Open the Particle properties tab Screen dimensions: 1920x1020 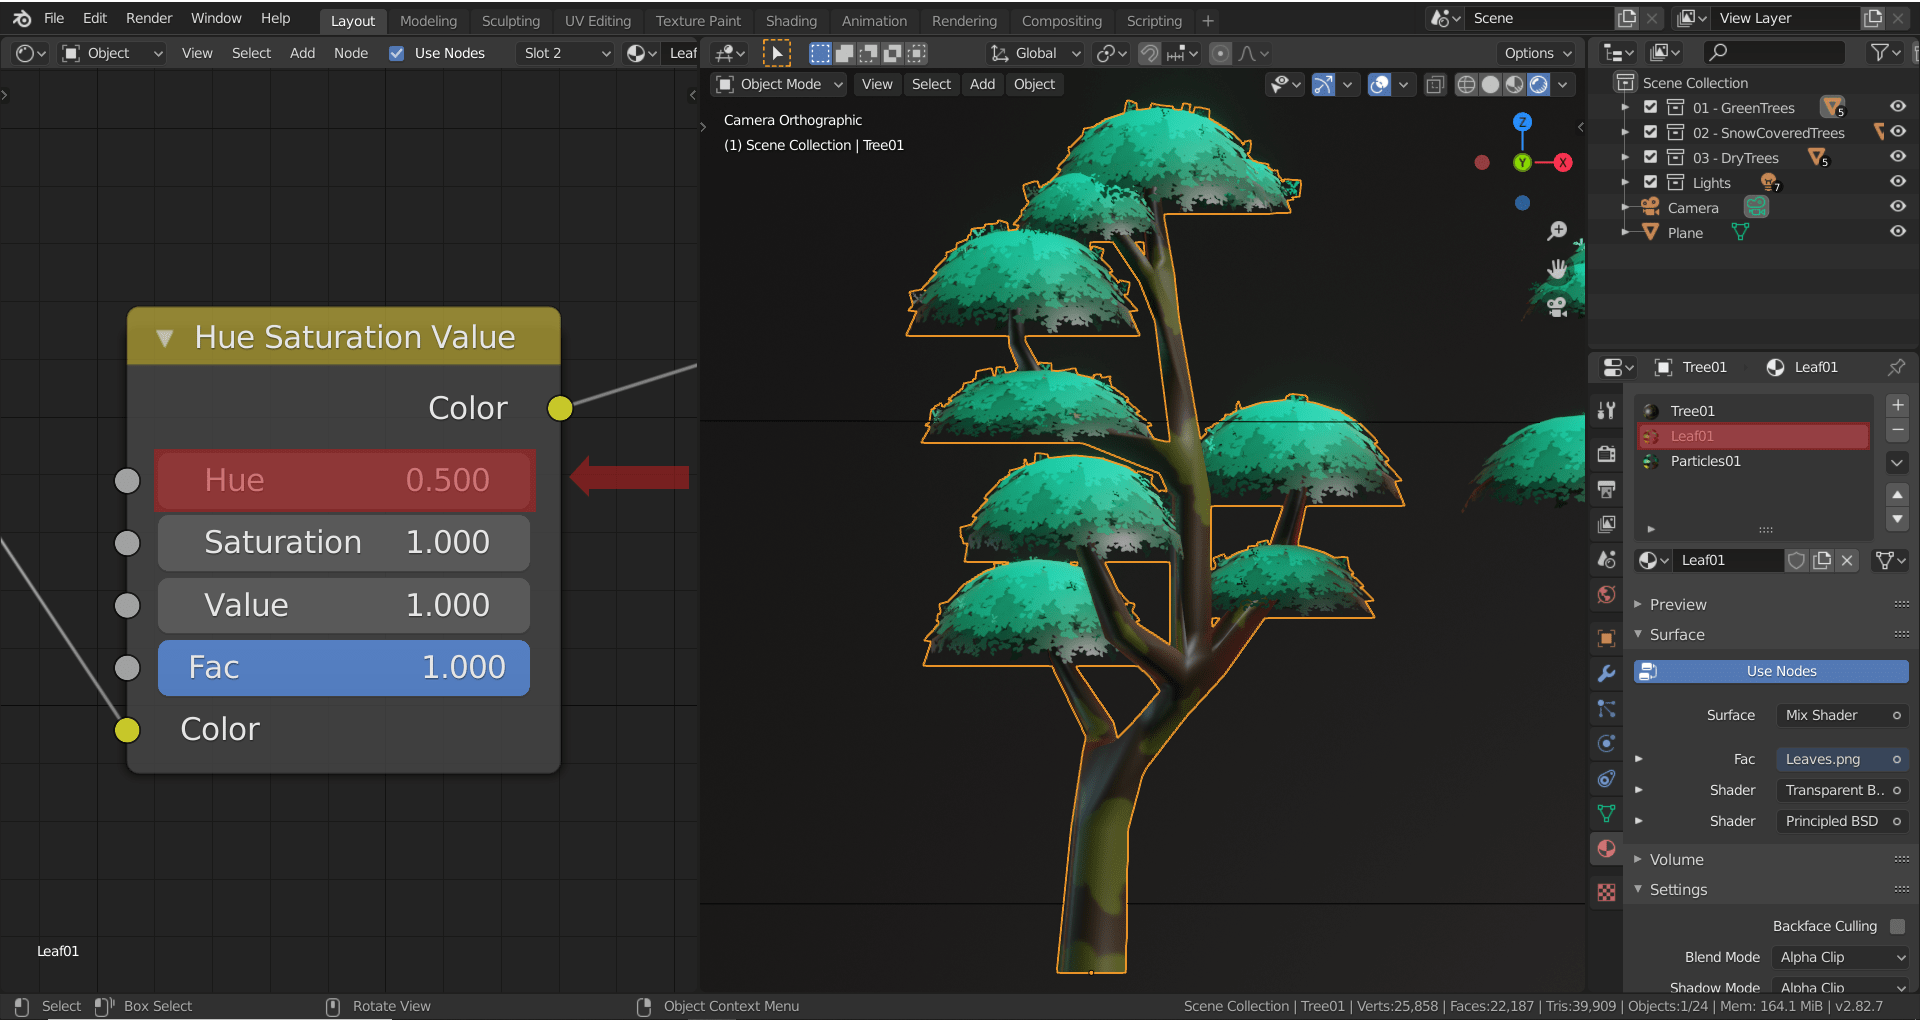click(1607, 709)
